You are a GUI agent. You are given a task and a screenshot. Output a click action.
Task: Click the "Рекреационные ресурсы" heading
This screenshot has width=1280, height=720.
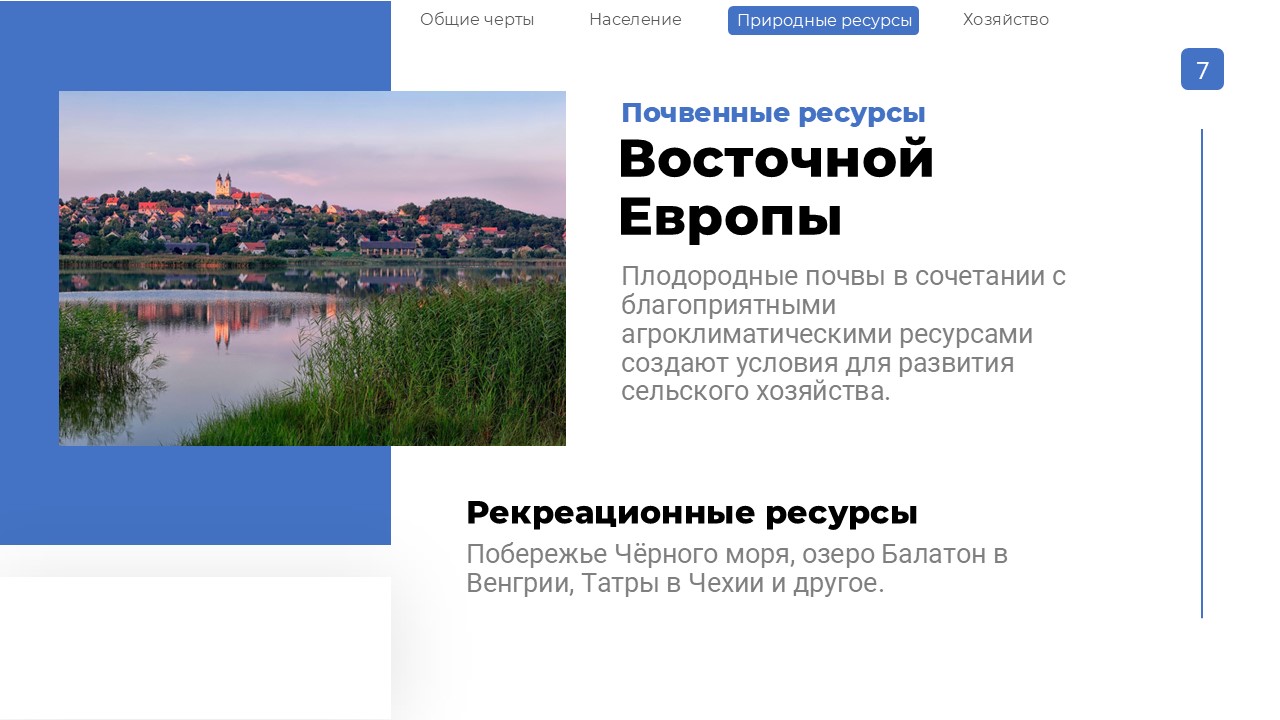[691, 513]
